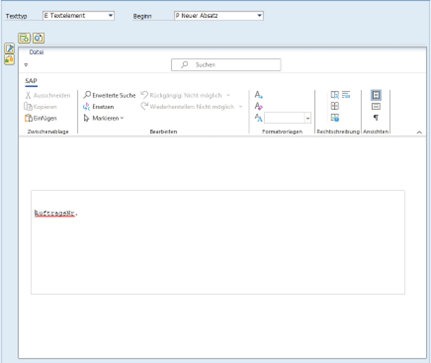Open the Formatvorlagen style dropdown arrow

point(308,118)
